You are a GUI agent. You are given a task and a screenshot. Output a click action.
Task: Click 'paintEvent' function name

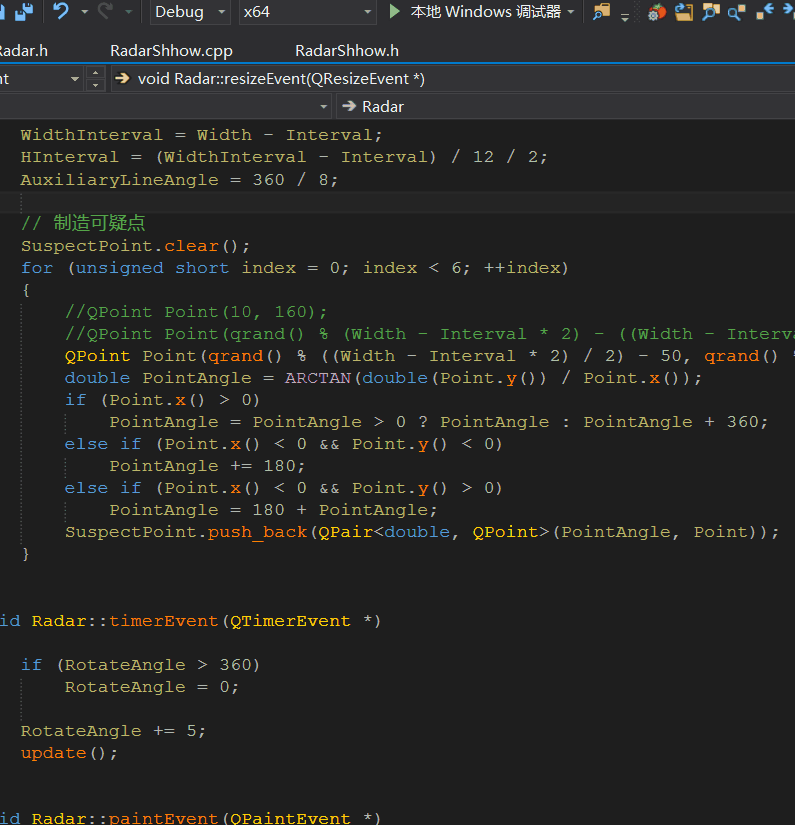click(164, 818)
